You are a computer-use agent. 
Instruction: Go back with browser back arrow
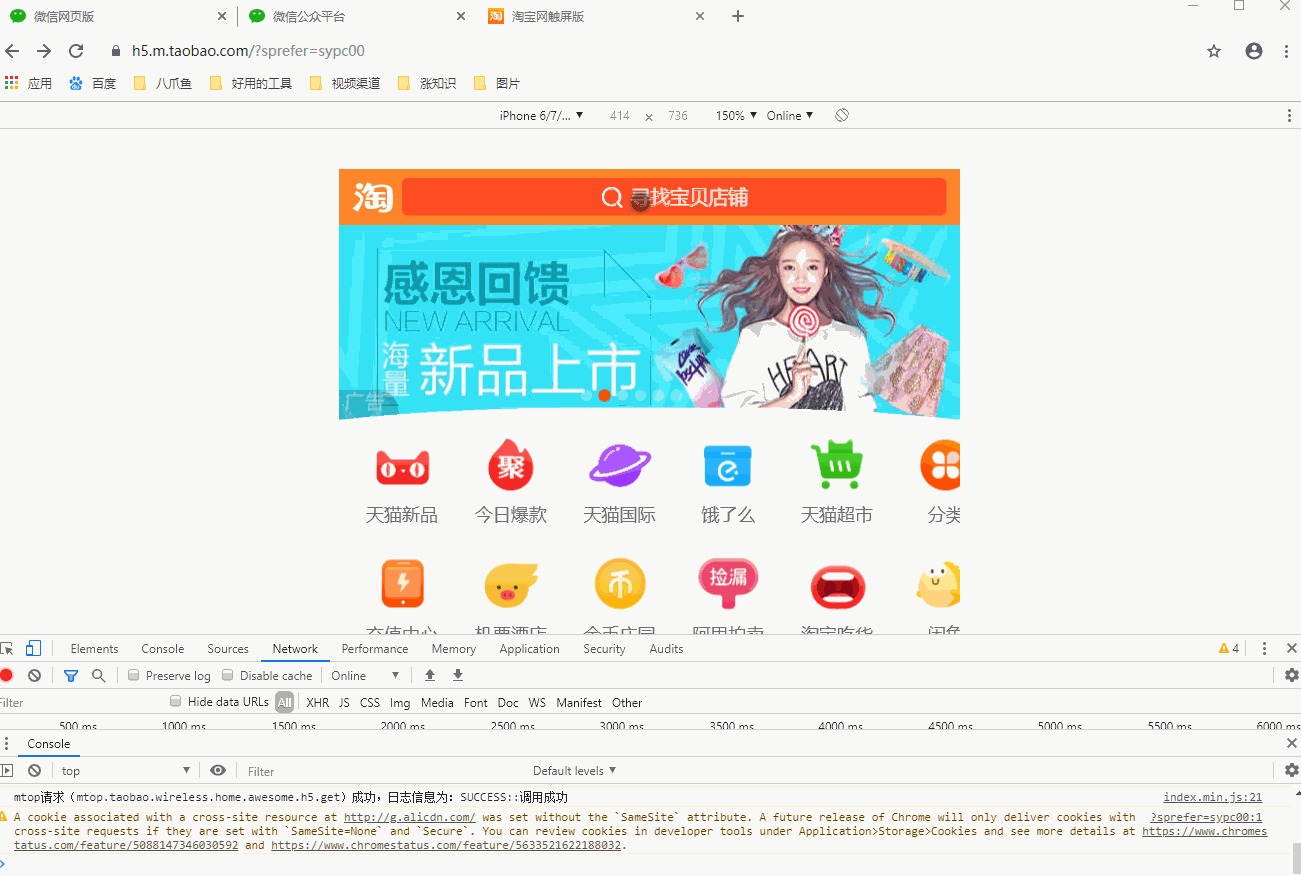[x=12, y=51]
